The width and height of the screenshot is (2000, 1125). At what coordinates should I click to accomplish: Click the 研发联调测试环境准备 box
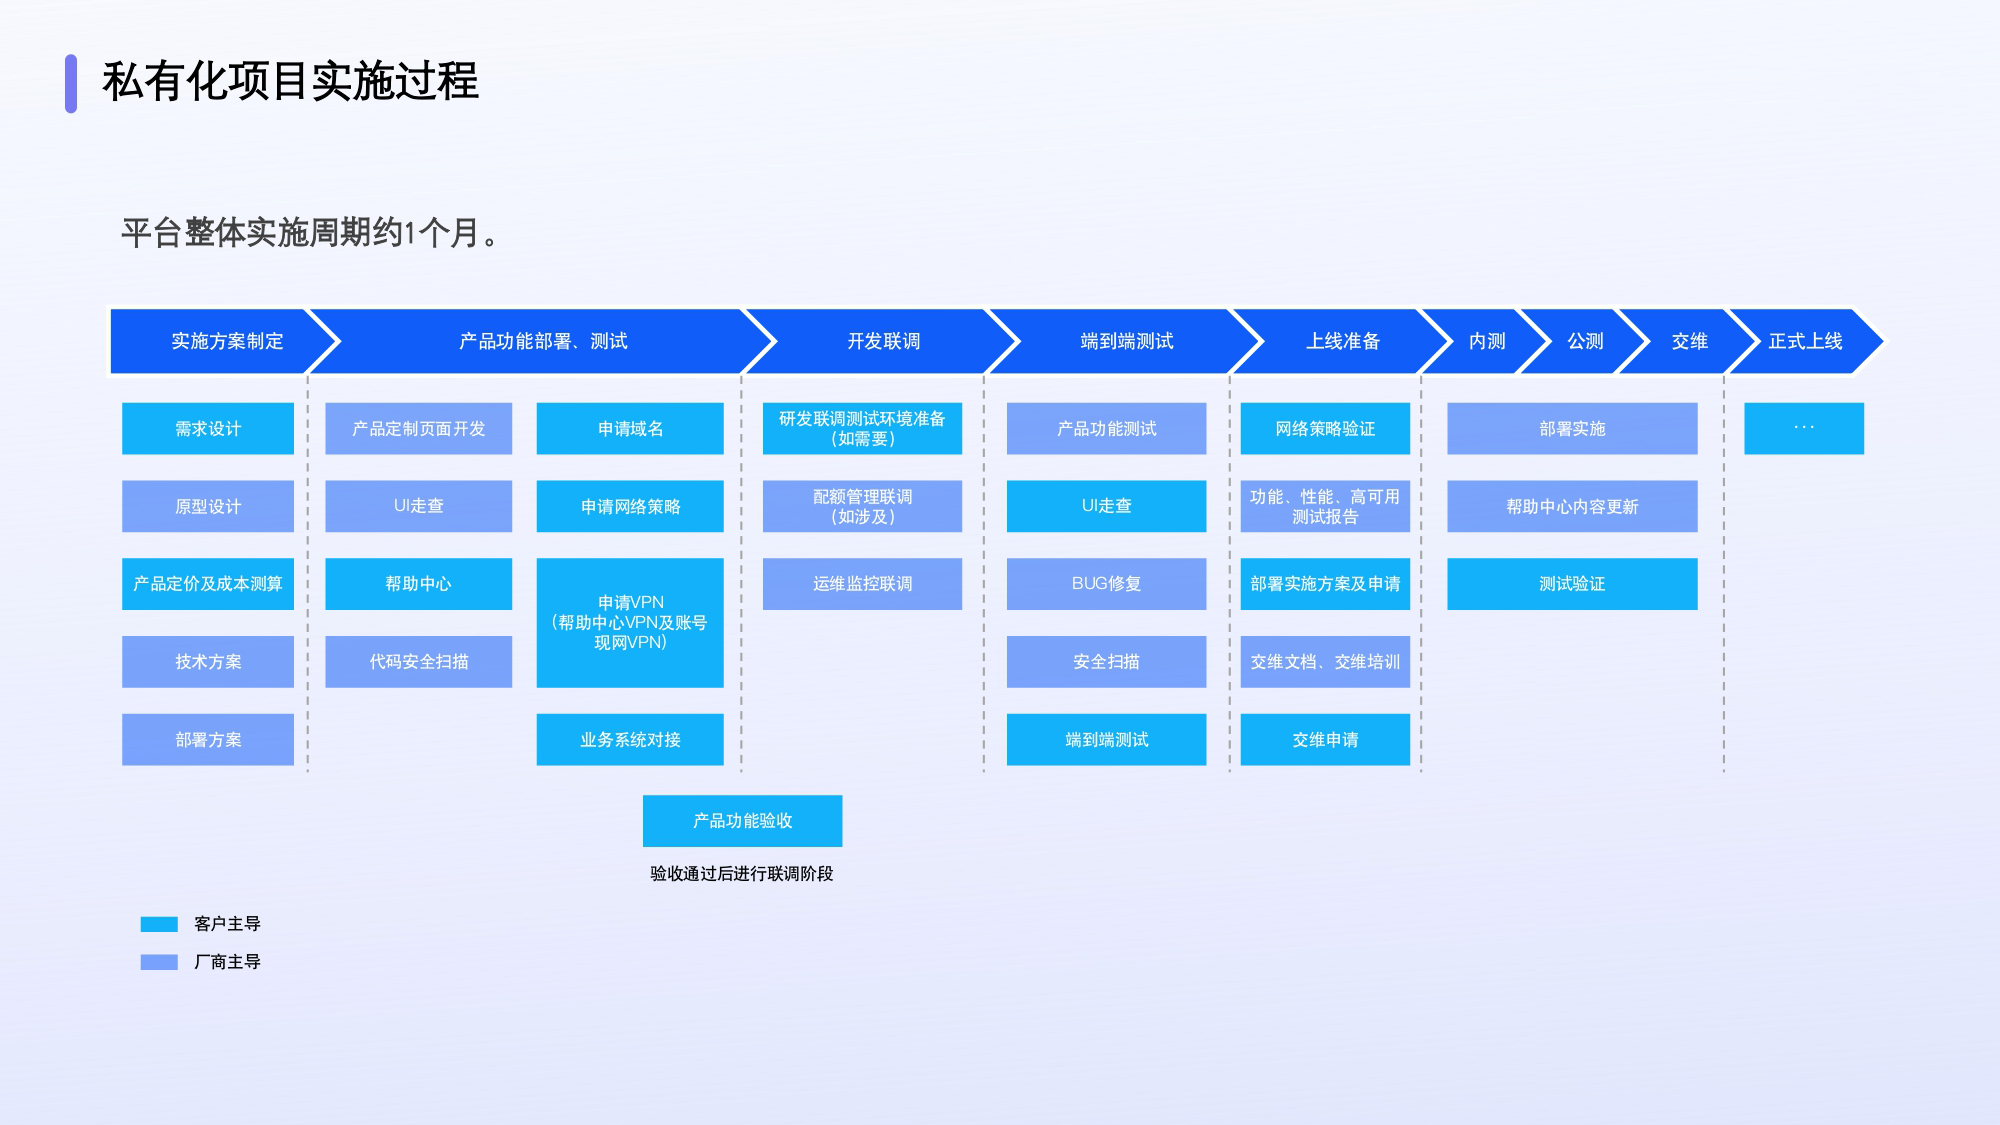[862, 429]
